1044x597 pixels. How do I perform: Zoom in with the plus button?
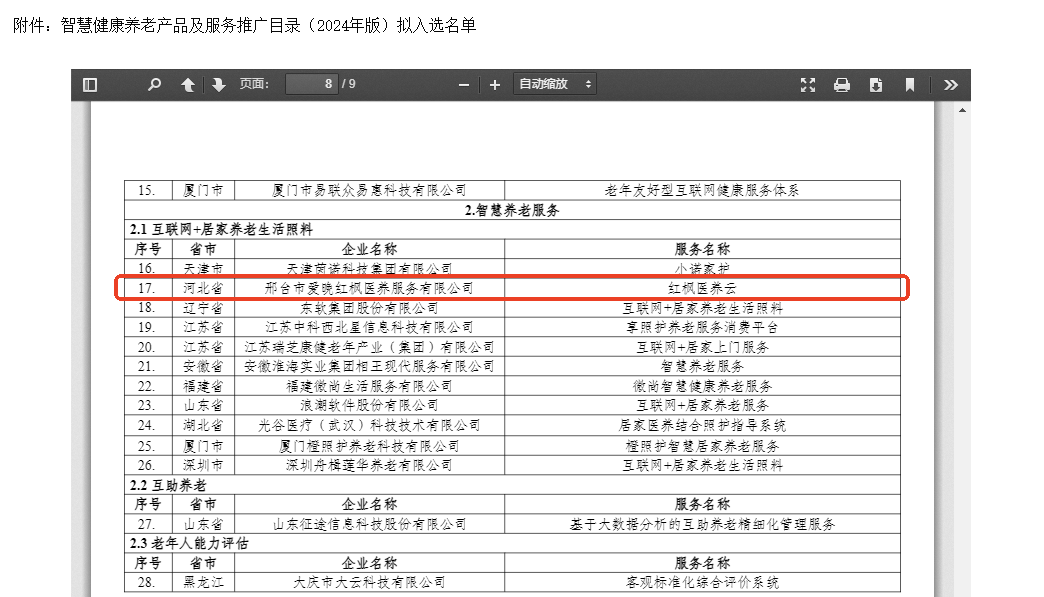[495, 85]
